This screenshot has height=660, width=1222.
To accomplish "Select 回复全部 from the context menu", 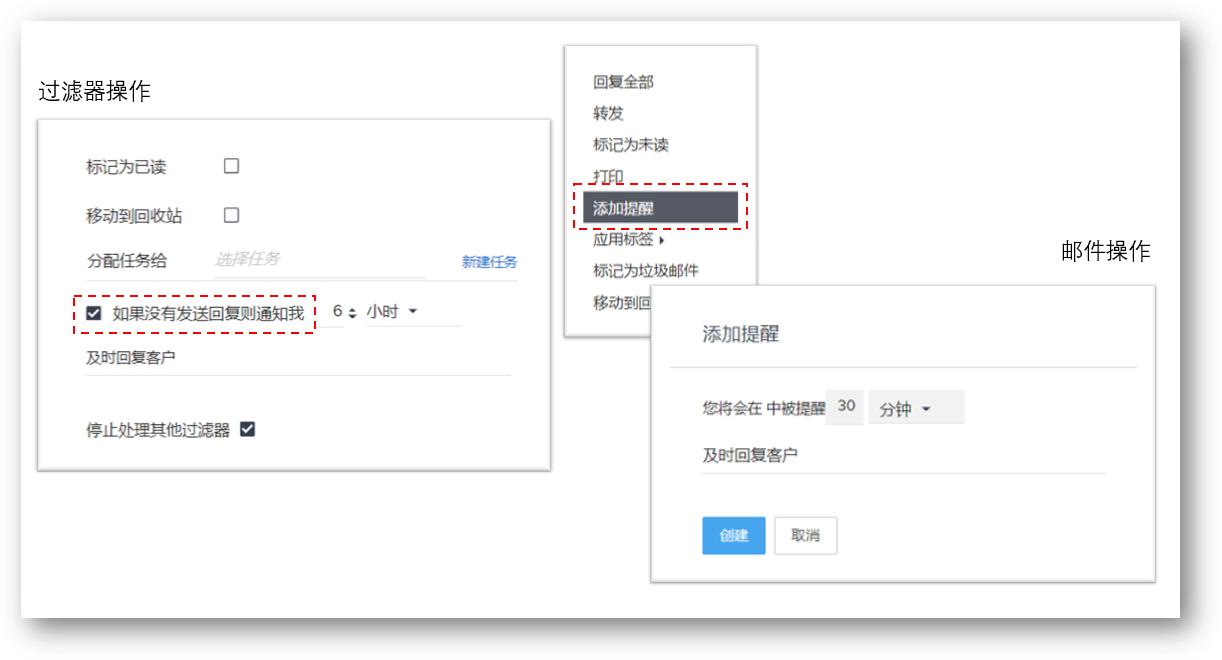I will pos(623,82).
